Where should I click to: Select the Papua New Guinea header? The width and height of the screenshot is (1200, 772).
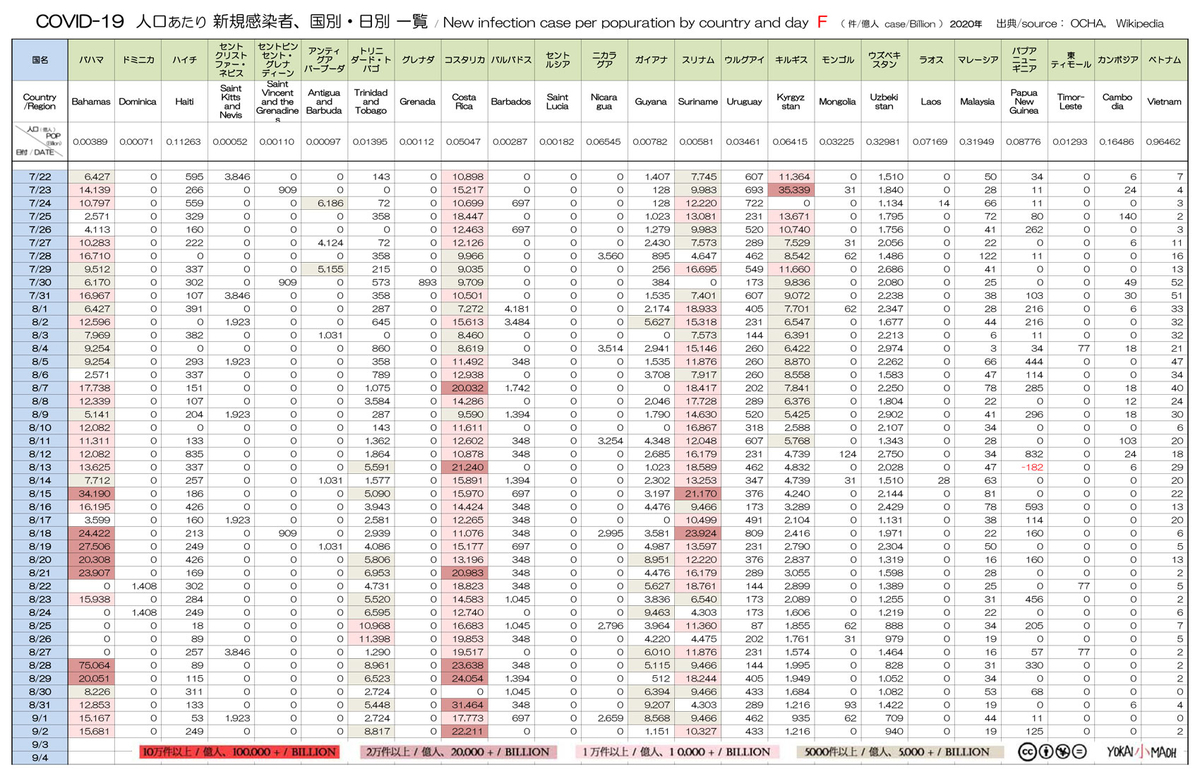click(1024, 102)
